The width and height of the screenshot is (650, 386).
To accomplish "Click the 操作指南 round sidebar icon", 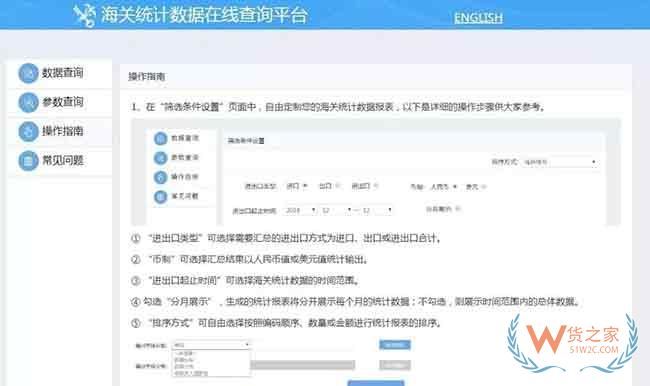I will pyautogui.click(x=28, y=131).
